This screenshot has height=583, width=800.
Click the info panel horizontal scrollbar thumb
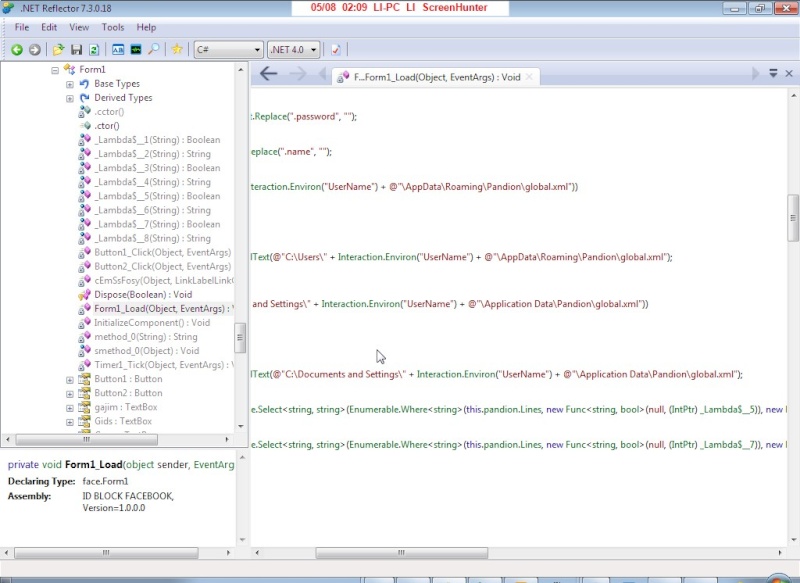106,552
